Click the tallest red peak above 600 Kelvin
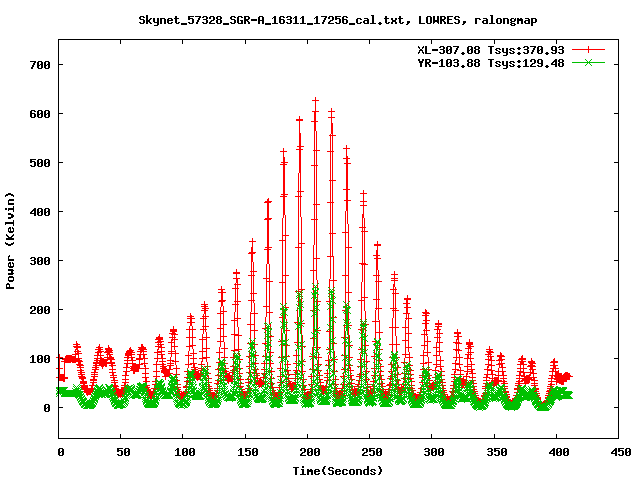The height and width of the screenshot is (480, 640). (315, 101)
